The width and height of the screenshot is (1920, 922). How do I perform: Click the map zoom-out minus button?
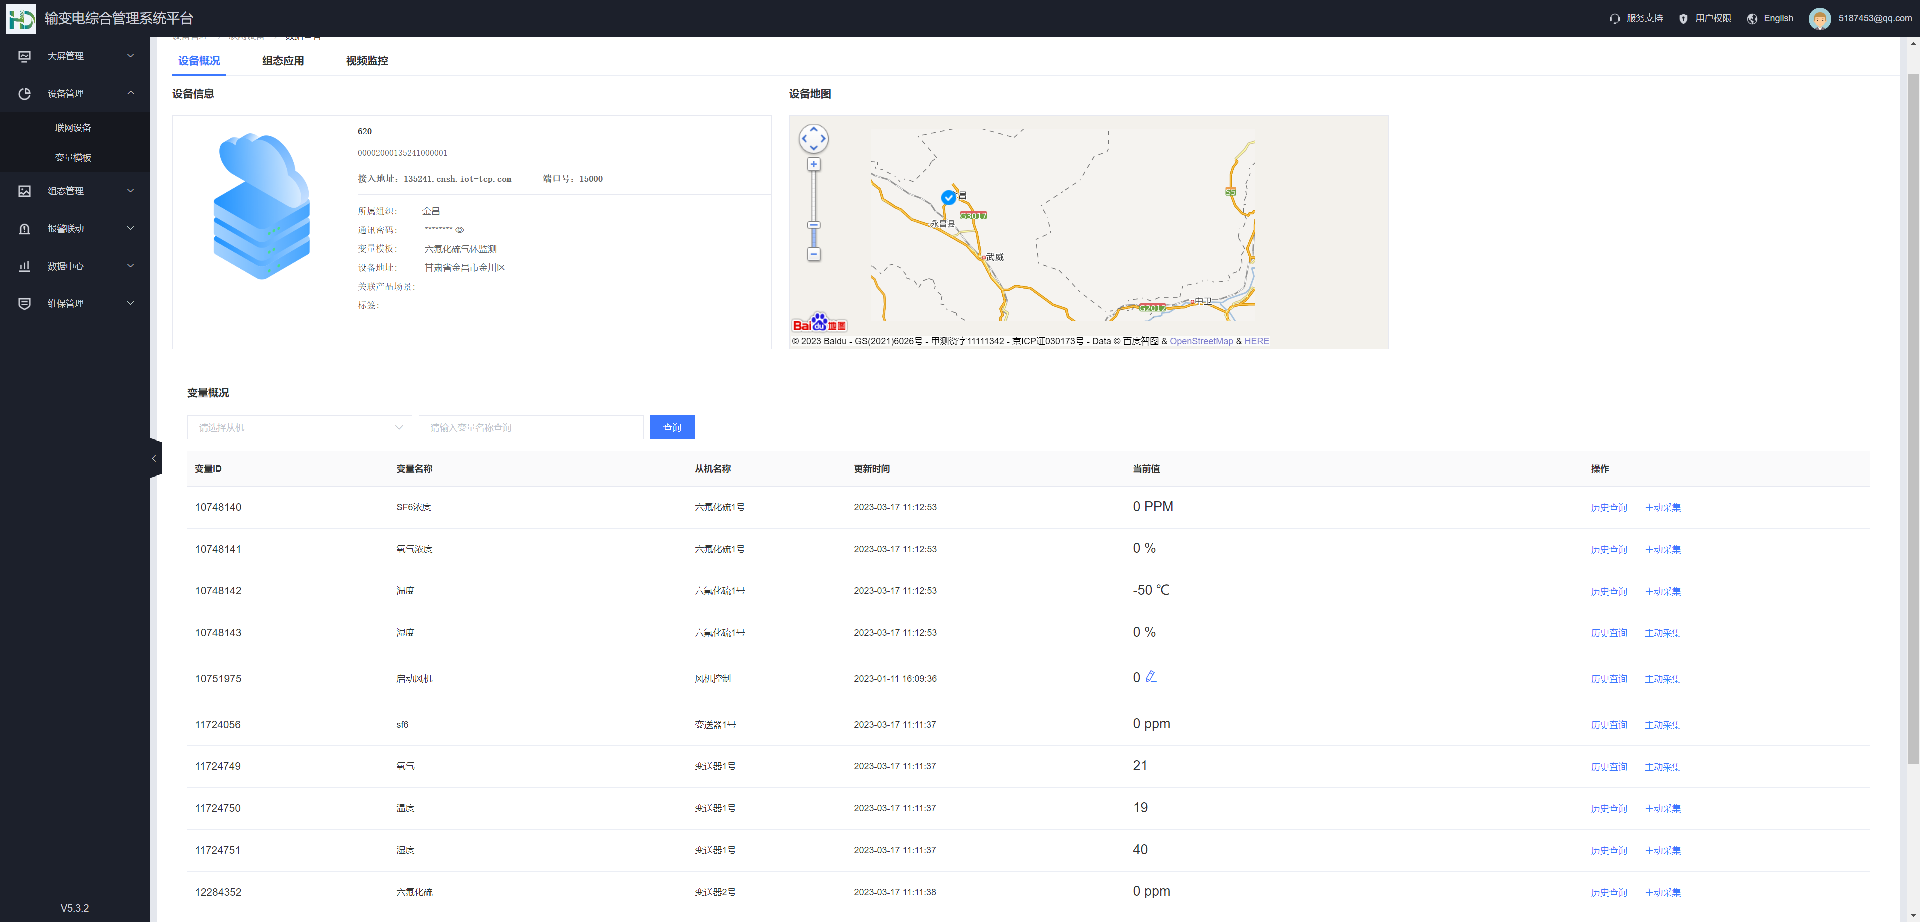814,254
